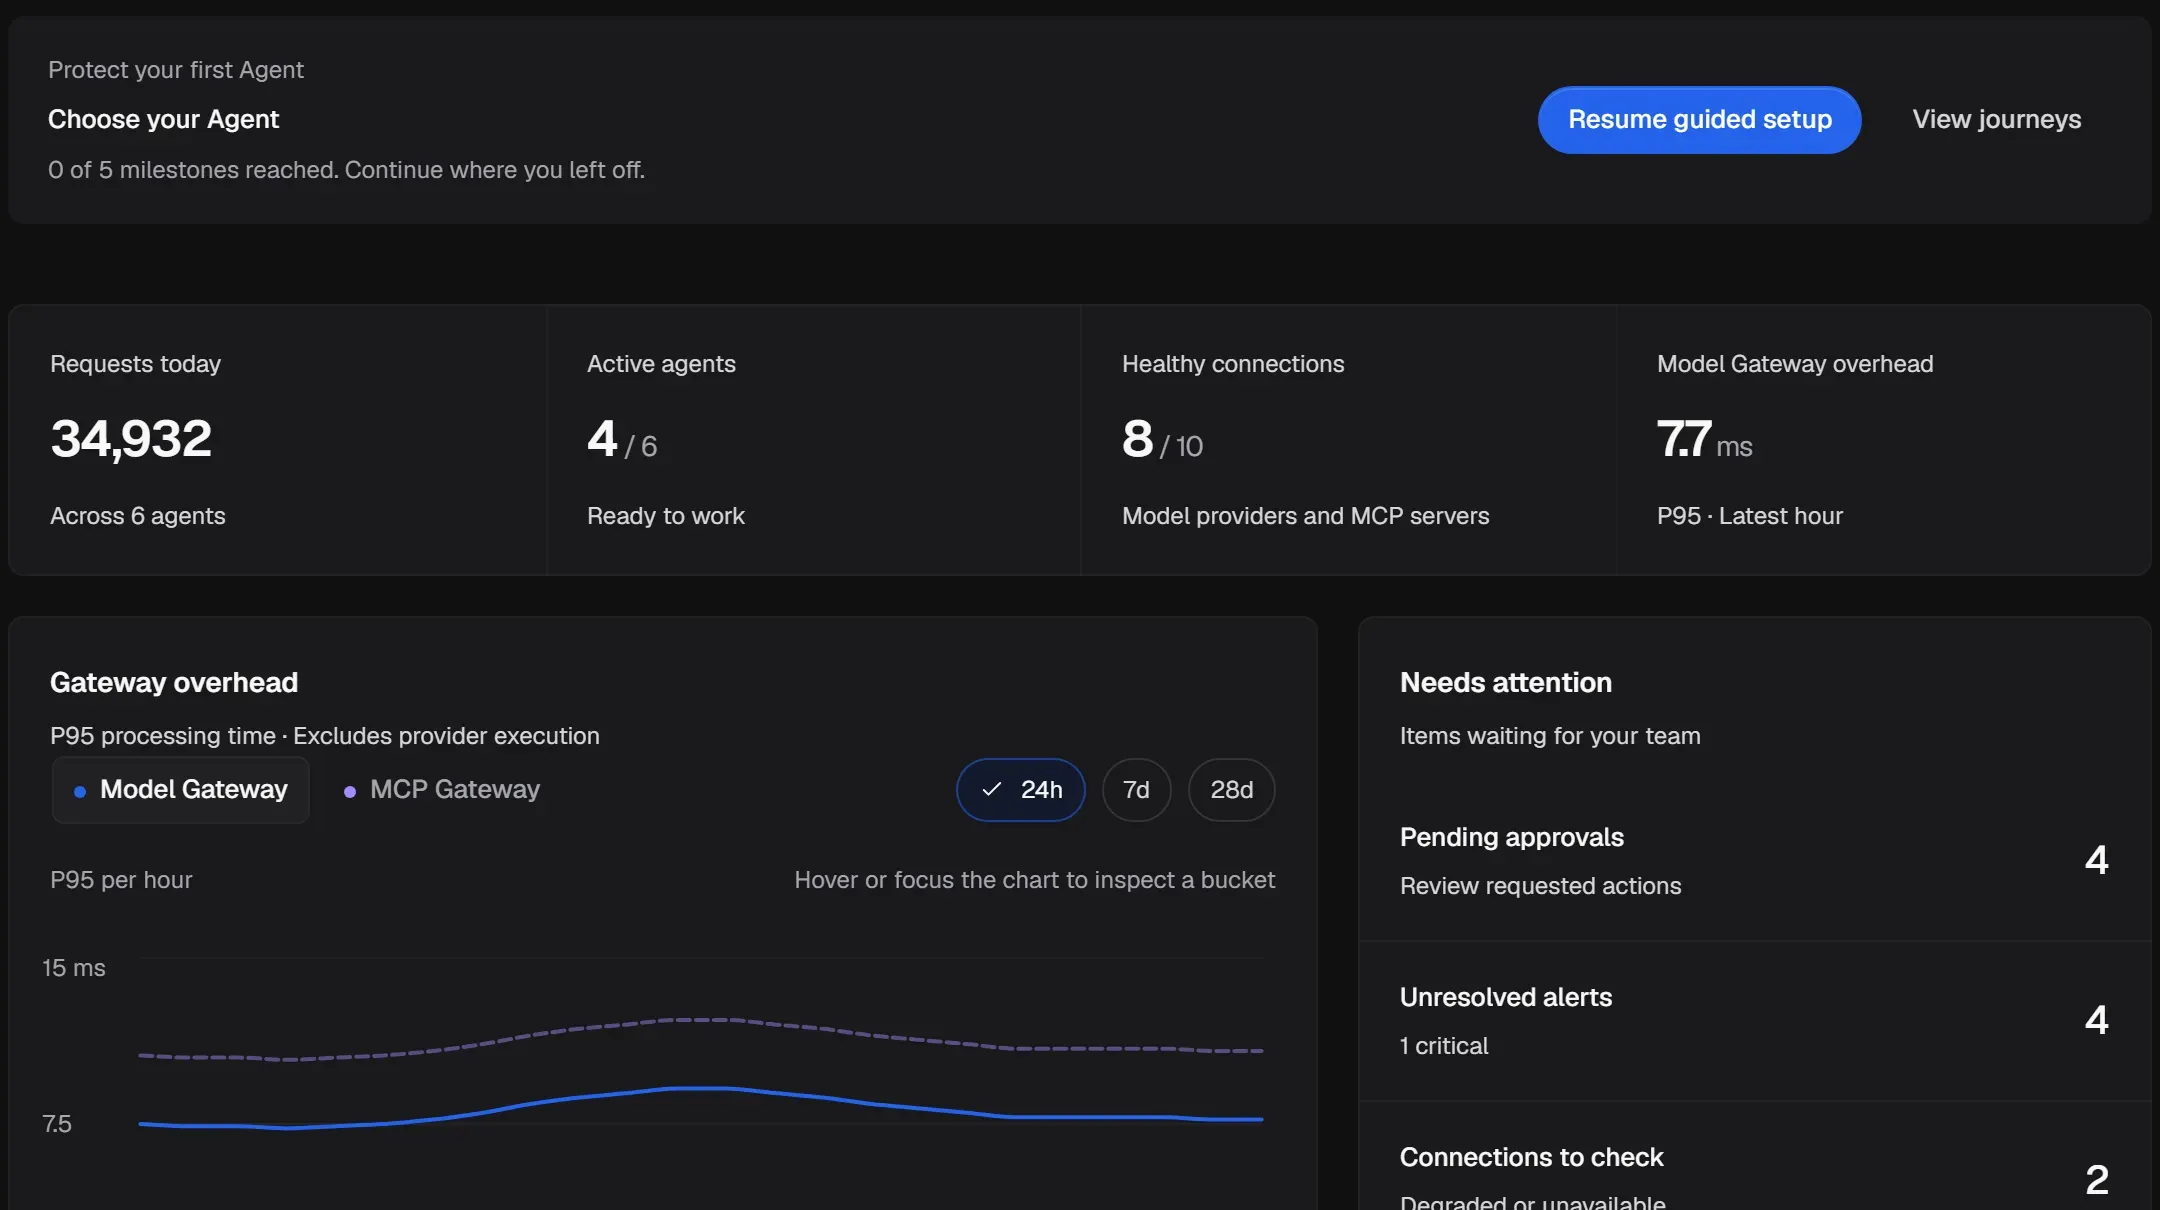Viewport: 2160px width, 1210px height.
Task: Open the Pending approvals item
Action: (1754, 861)
